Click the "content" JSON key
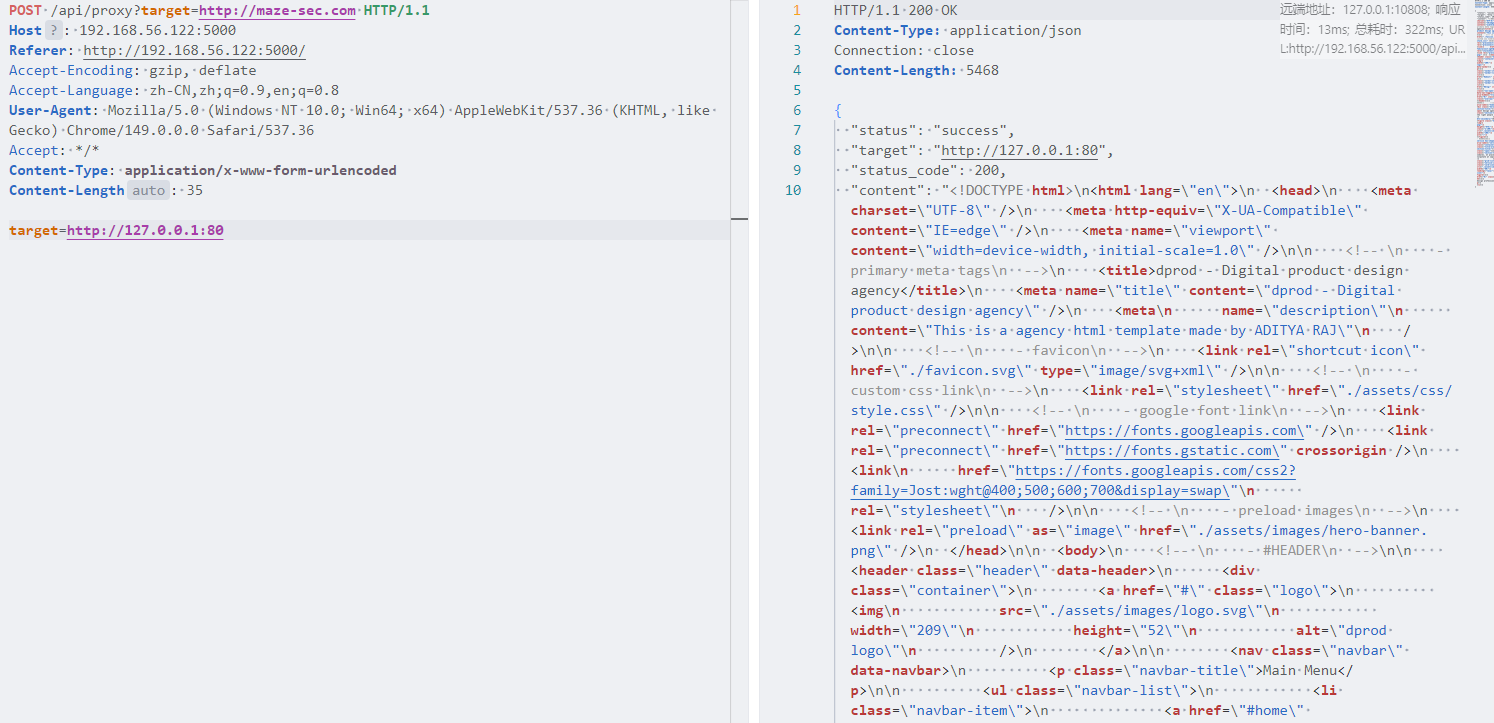Viewport: 1494px width, 723px height. point(887,190)
